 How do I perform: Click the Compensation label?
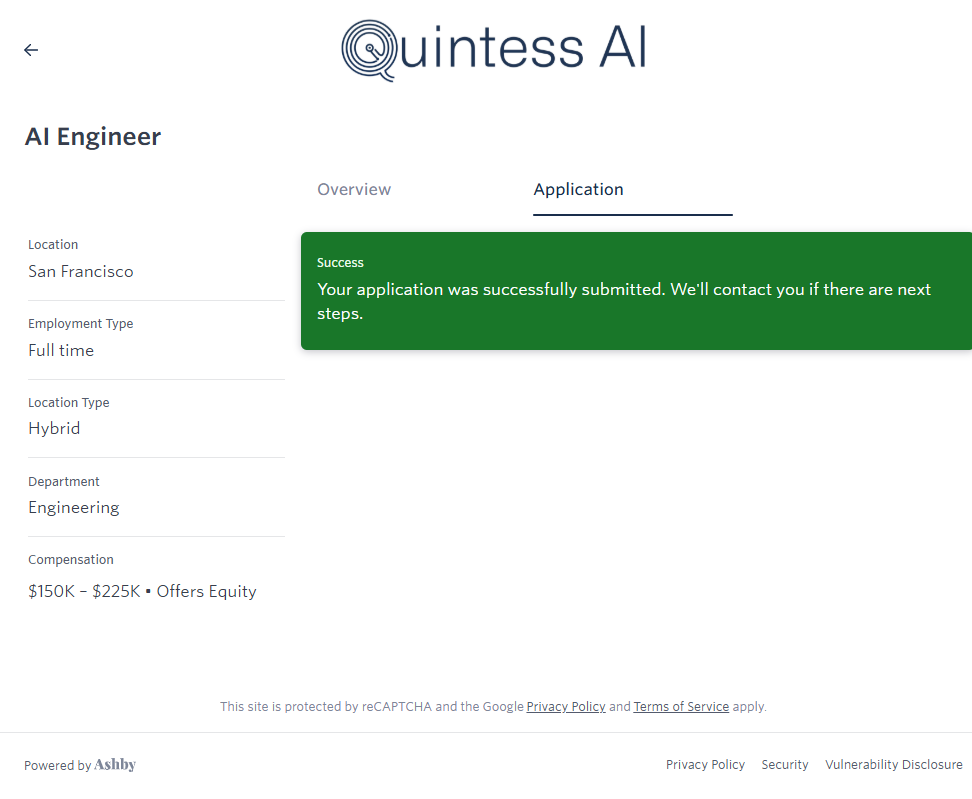tap(71, 560)
